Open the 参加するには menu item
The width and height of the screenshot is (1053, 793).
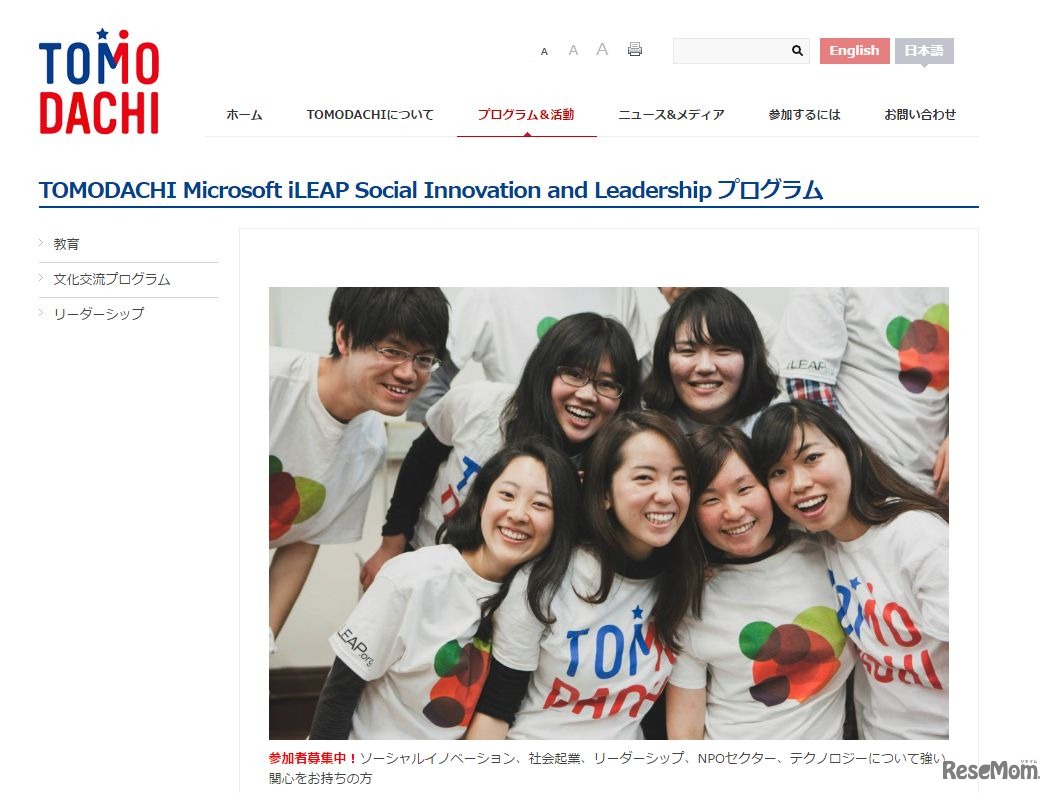(x=805, y=114)
